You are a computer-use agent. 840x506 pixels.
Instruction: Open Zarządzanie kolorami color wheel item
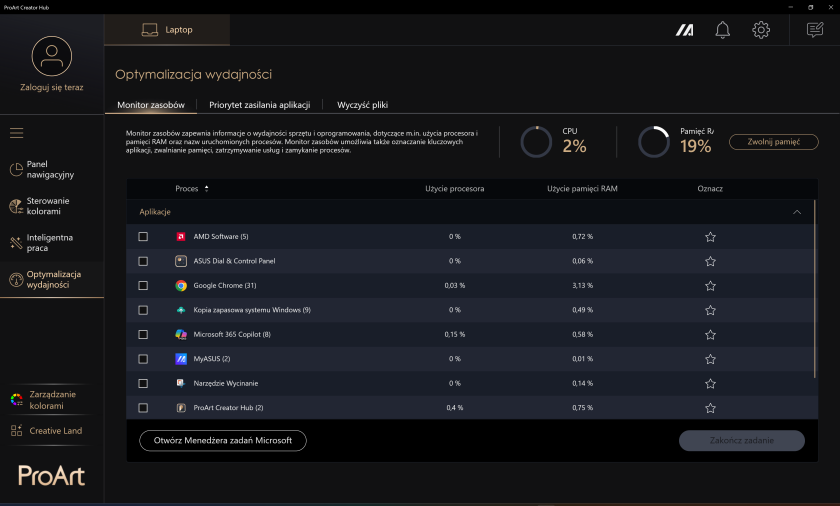coord(44,400)
